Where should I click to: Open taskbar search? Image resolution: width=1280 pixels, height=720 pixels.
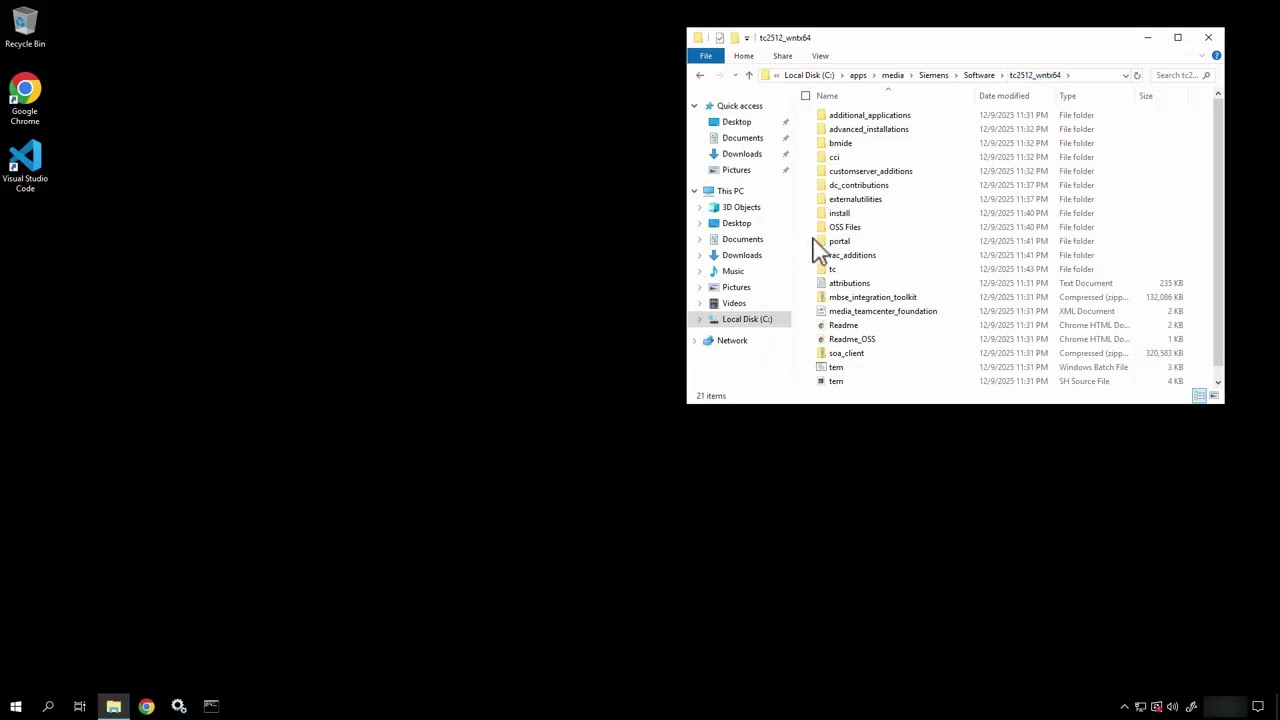pos(48,707)
